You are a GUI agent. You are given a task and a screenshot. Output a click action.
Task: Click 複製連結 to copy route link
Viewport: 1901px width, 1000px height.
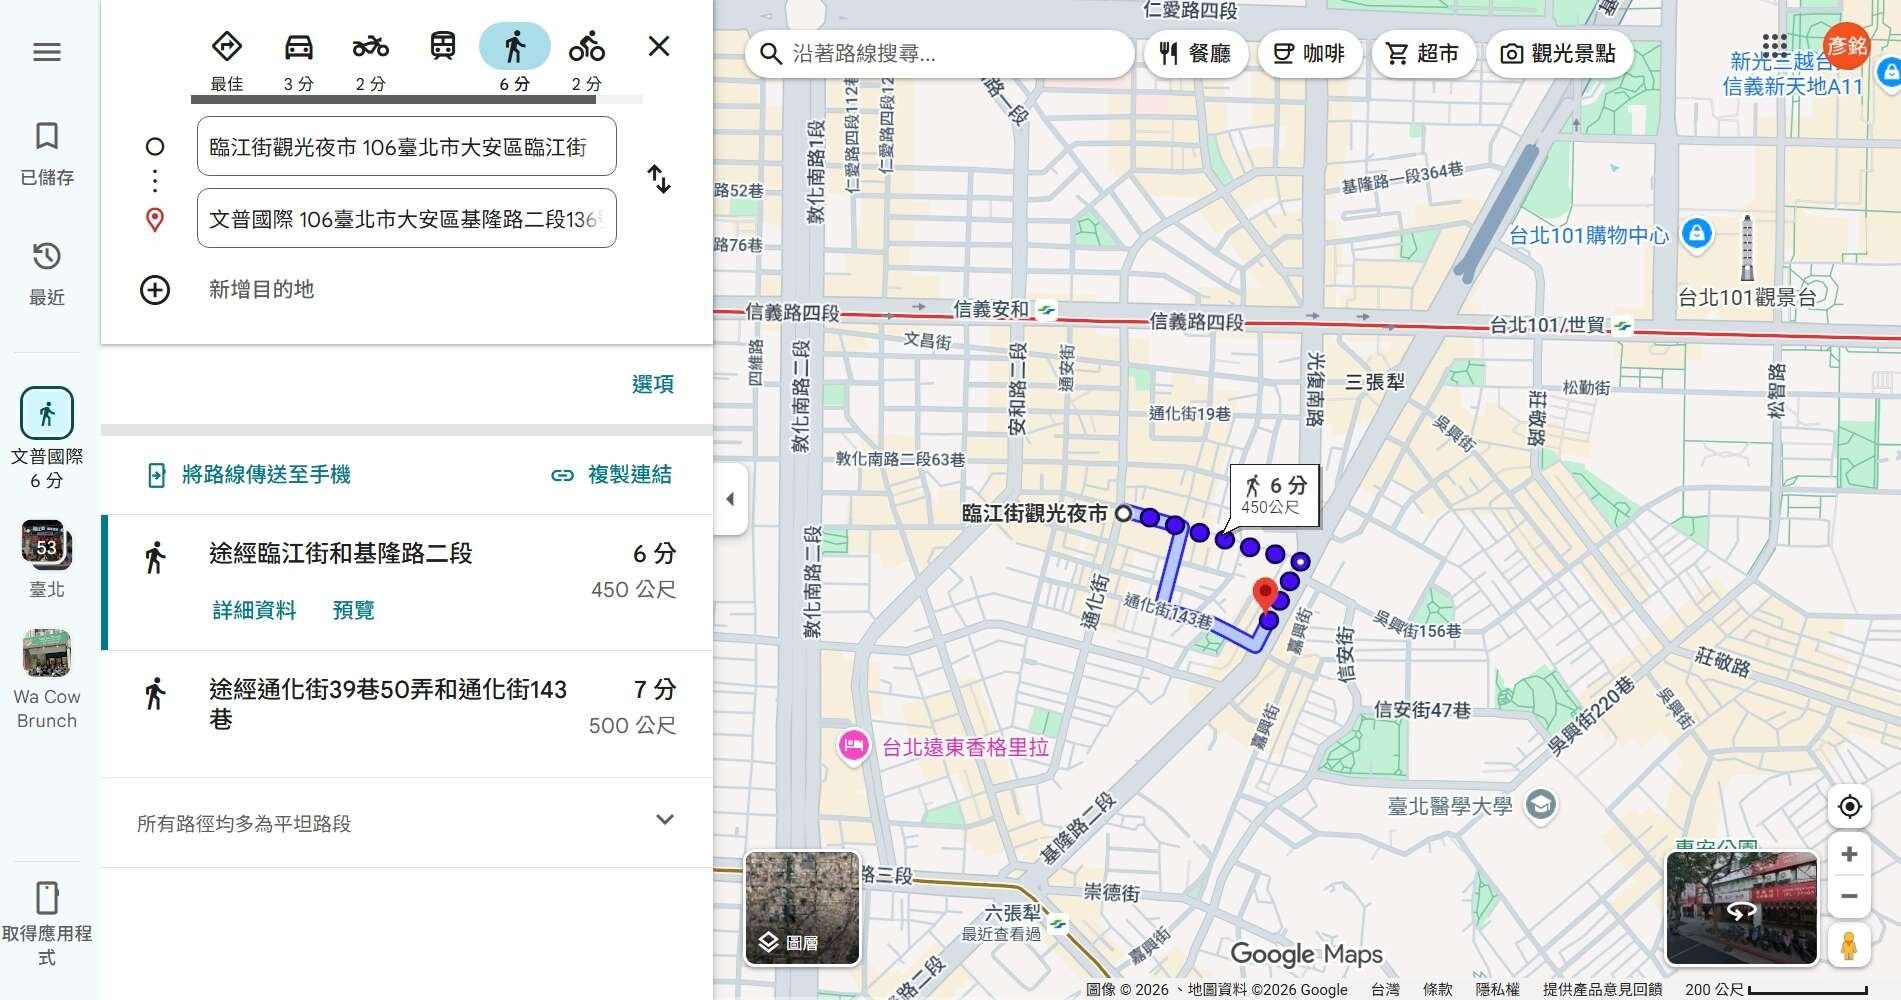611,475
